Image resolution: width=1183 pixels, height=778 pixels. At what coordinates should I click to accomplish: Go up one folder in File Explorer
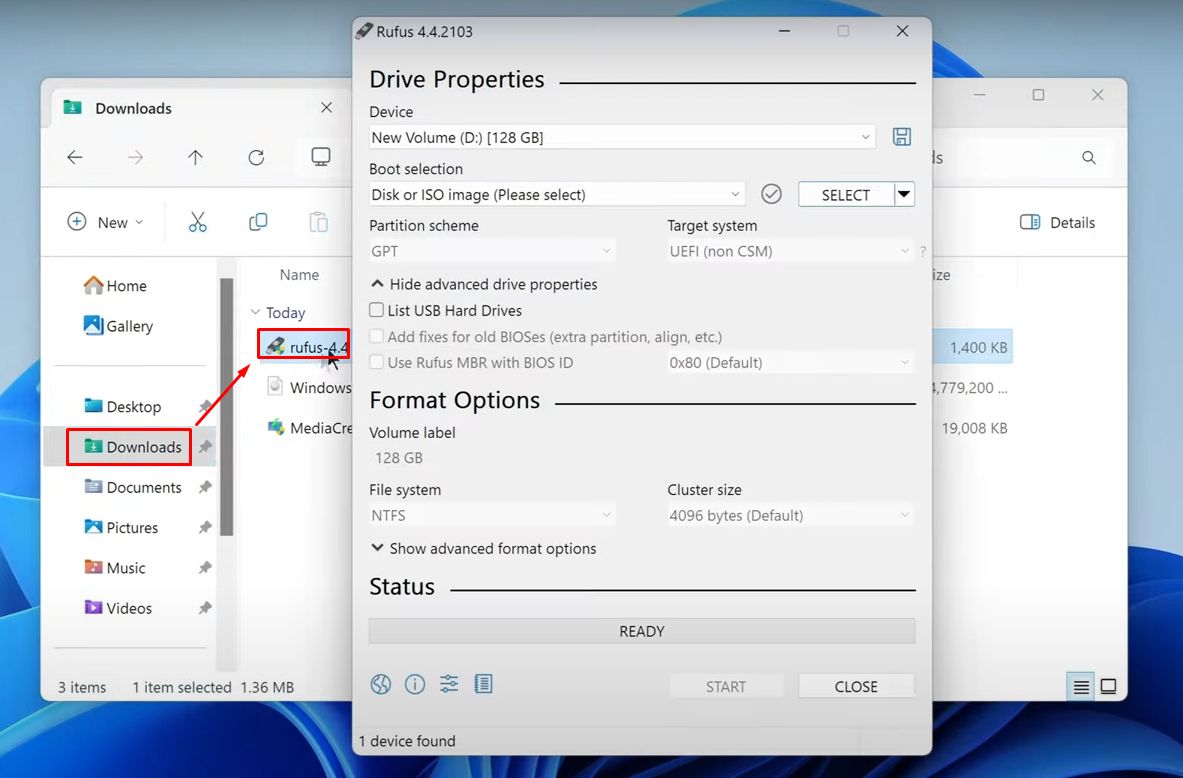(x=195, y=157)
